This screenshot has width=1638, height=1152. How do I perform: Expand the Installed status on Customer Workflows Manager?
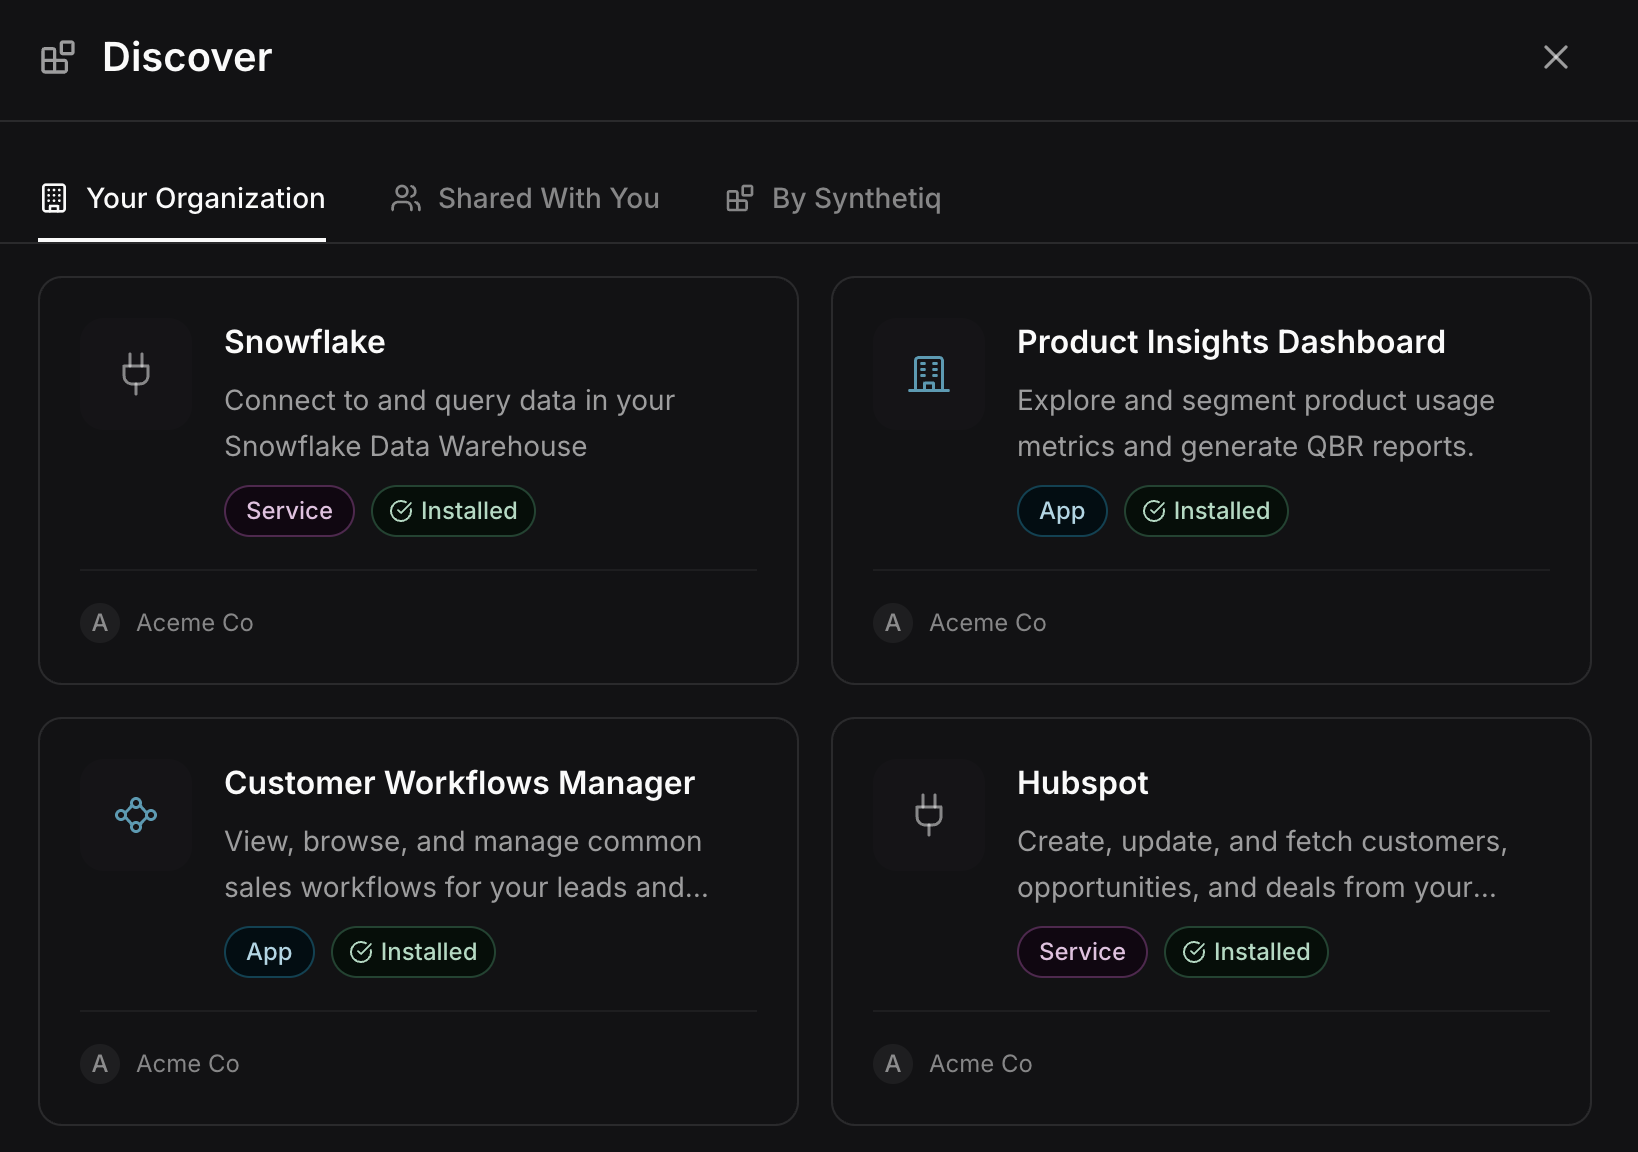point(413,952)
